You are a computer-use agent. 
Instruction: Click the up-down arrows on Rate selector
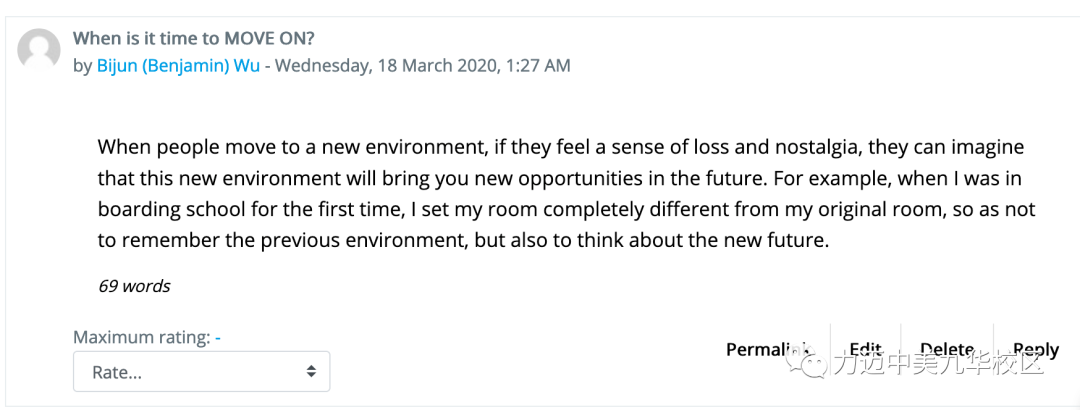[x=311, y=372]
